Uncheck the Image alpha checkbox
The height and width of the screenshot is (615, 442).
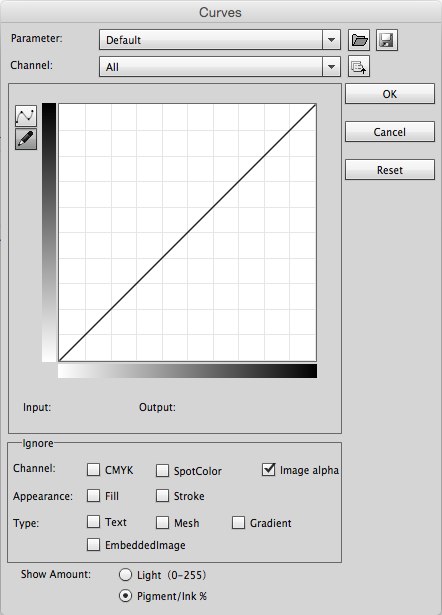tap(269, 469)
